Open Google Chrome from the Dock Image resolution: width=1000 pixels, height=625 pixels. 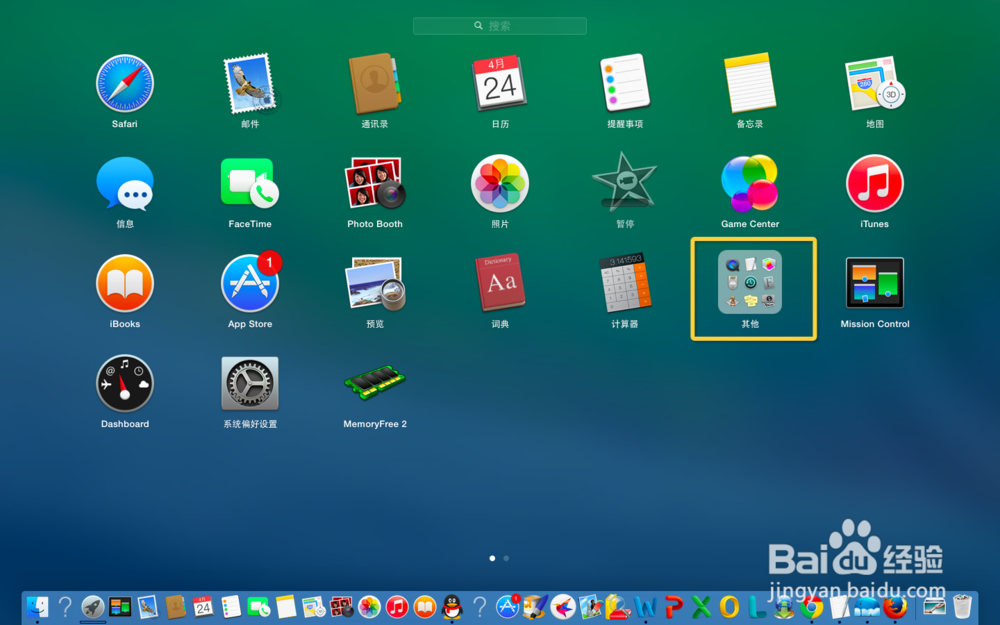812,607
